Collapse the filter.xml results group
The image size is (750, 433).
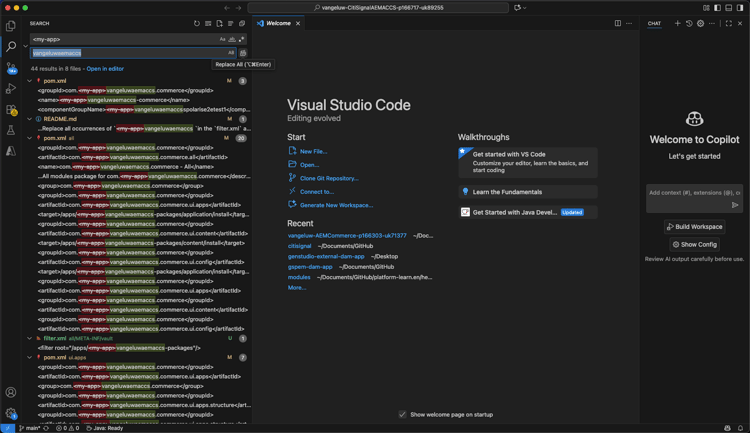click(30, 339)
